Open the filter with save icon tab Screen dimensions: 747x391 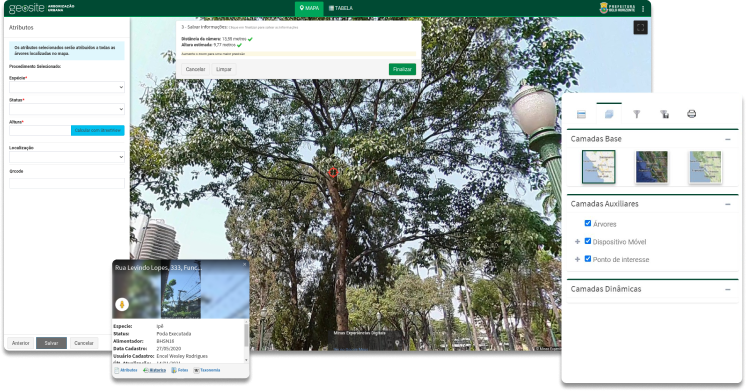click(x=664, y=114)
